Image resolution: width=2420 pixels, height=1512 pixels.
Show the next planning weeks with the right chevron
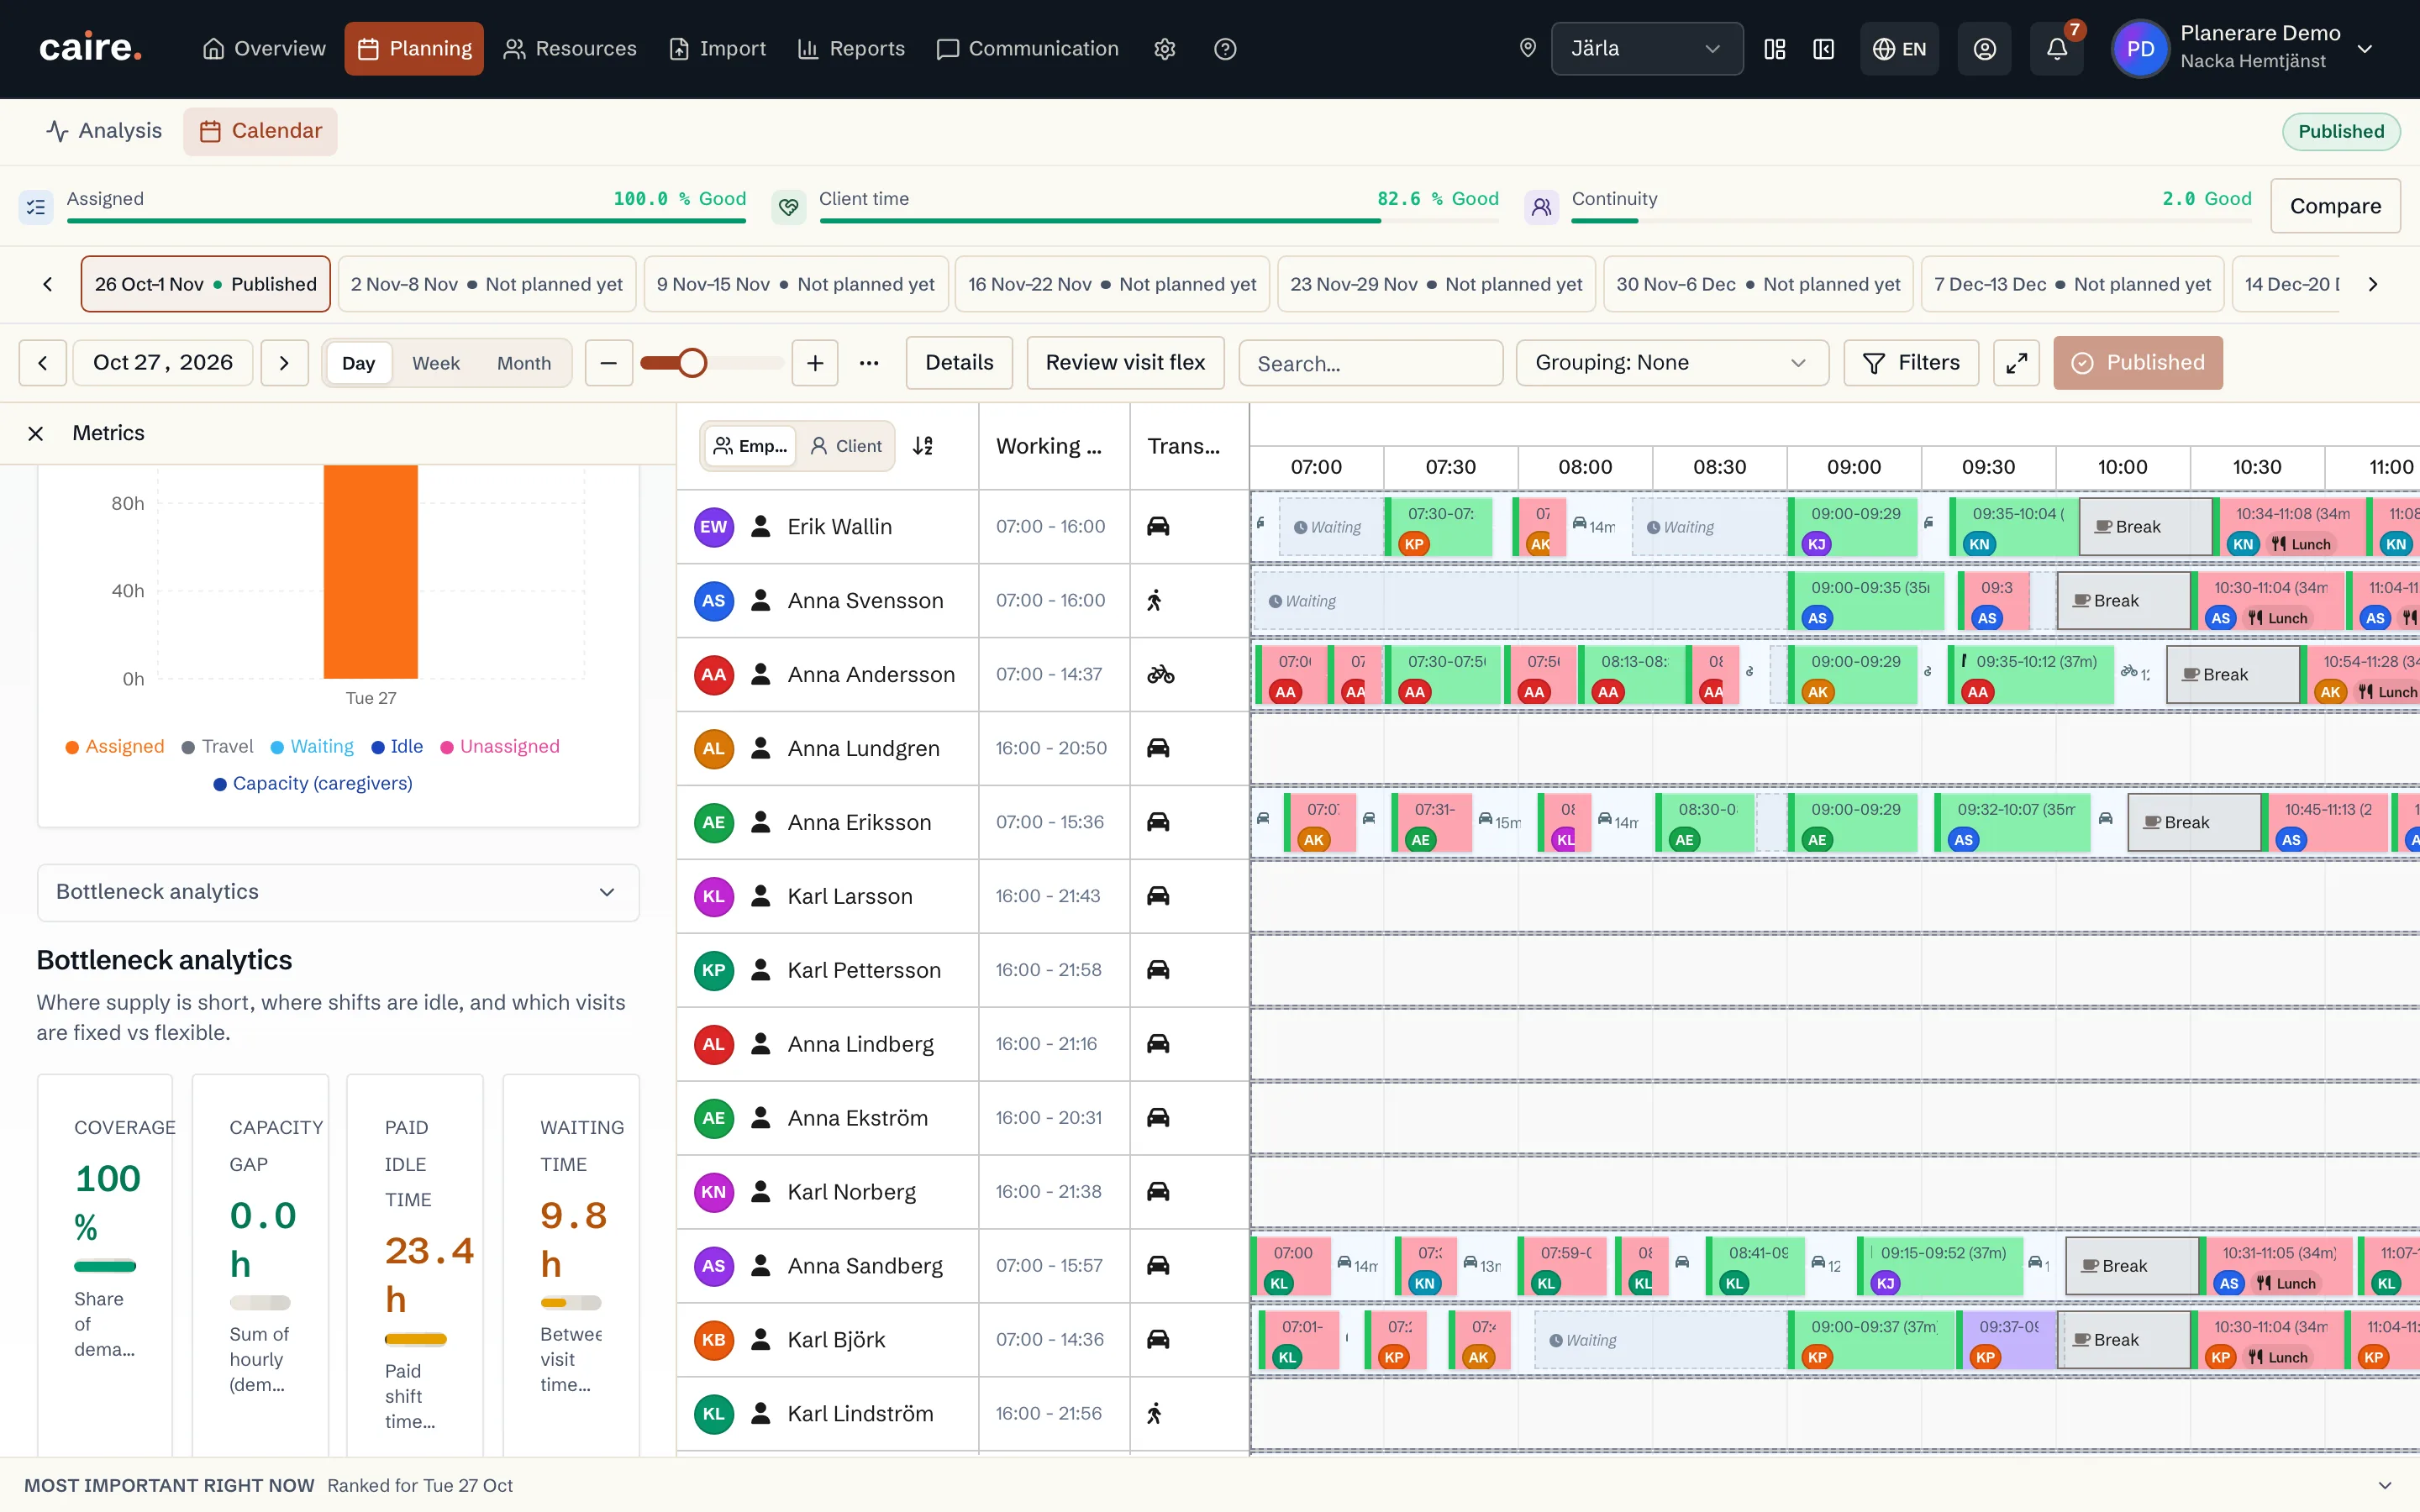coord(2372,284)
